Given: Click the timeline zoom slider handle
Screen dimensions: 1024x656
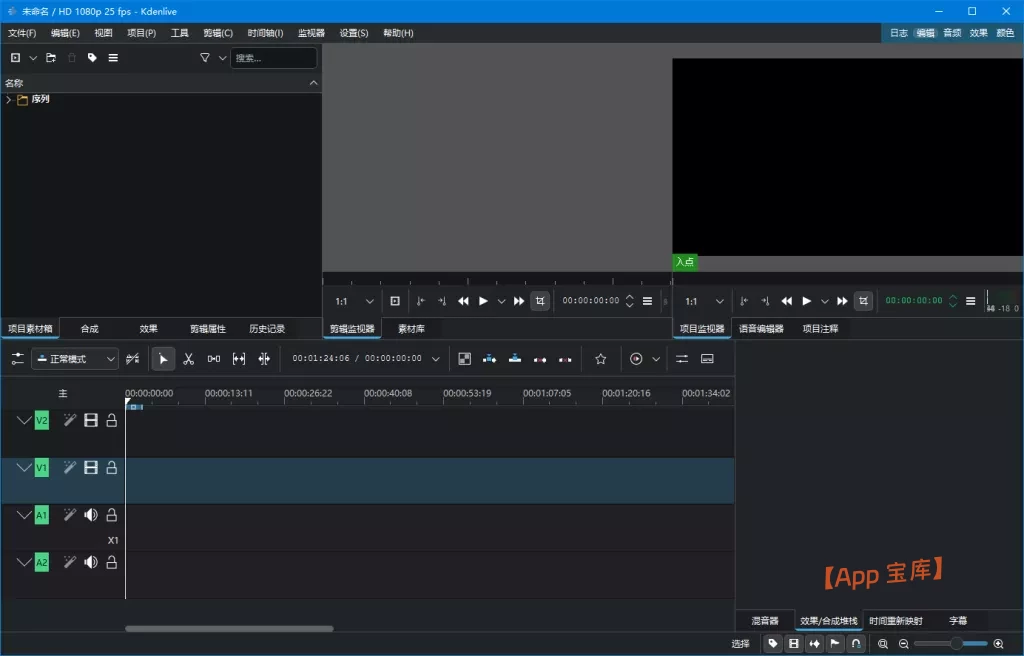Looking at the screenshot, I should (x=956, y=644).
